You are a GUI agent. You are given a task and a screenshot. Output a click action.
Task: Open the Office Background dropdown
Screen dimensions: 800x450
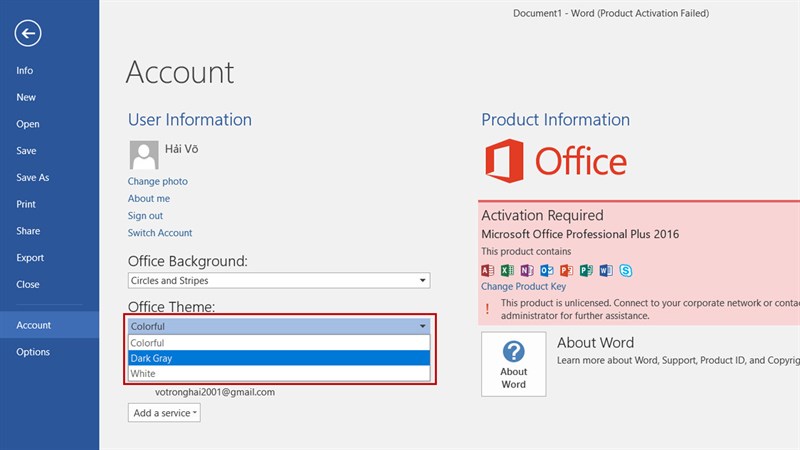pyautogui.click(x=279, y=281)
